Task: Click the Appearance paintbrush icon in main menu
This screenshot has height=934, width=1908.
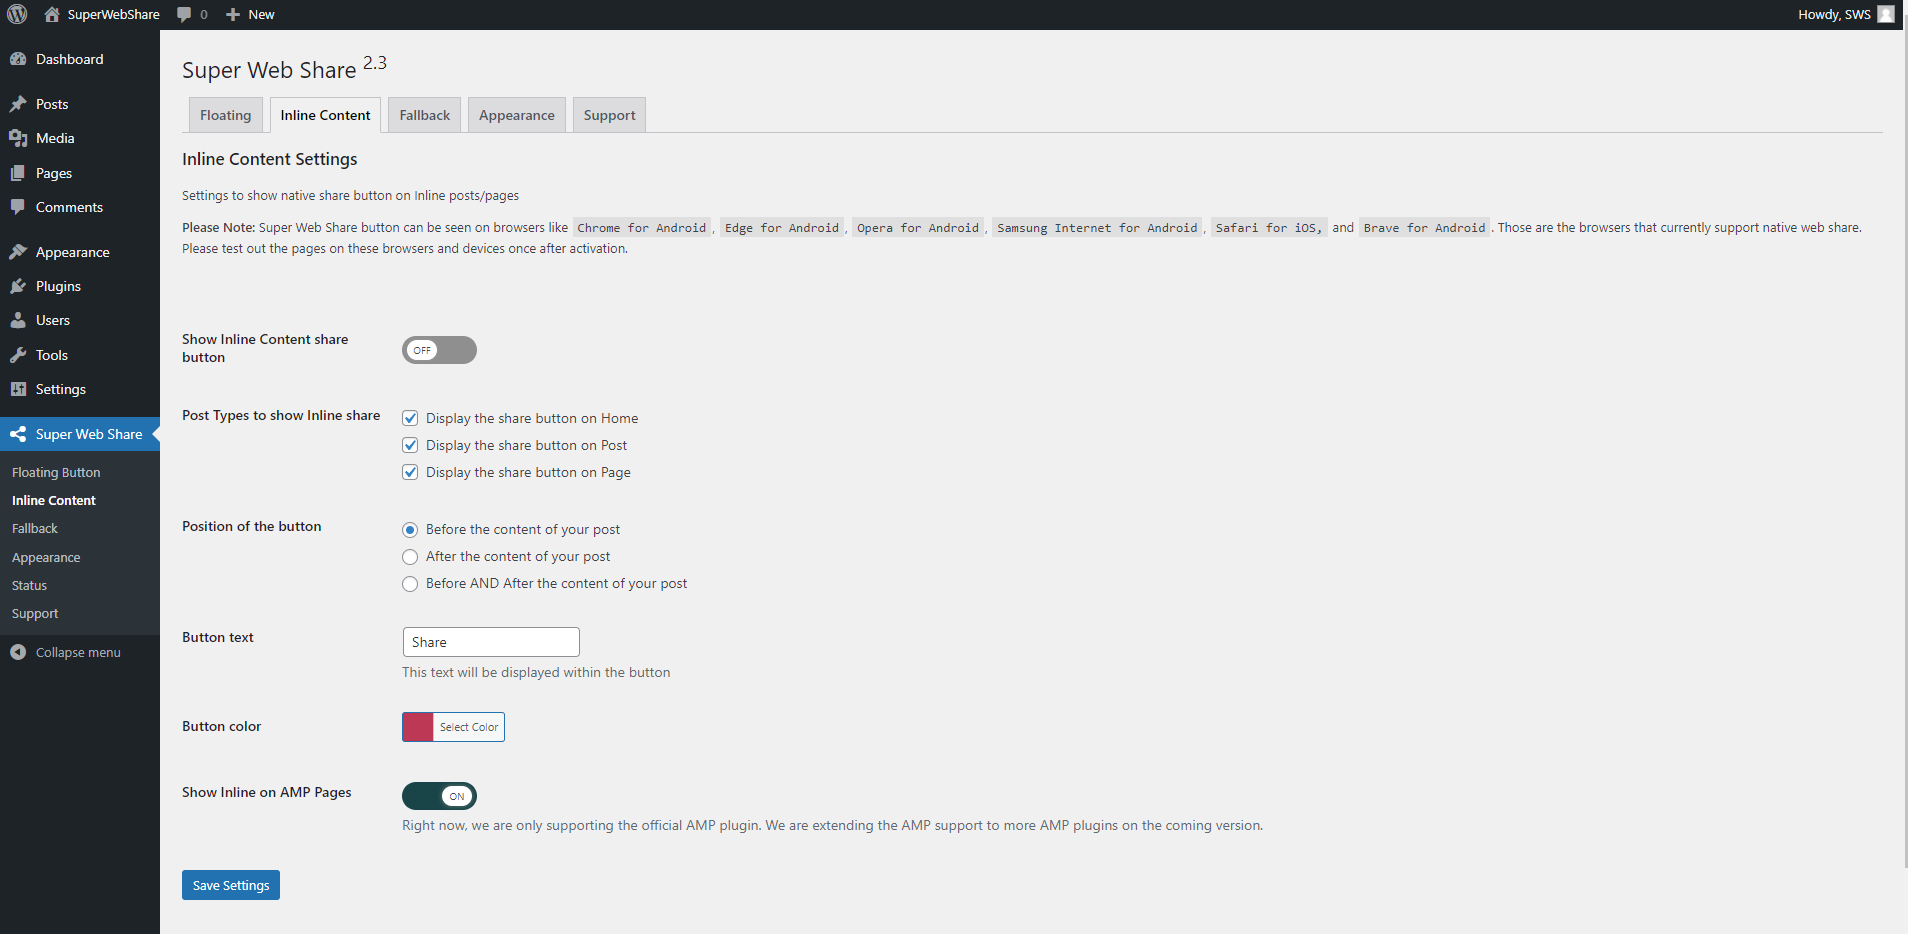Action: tap(18, 252)
